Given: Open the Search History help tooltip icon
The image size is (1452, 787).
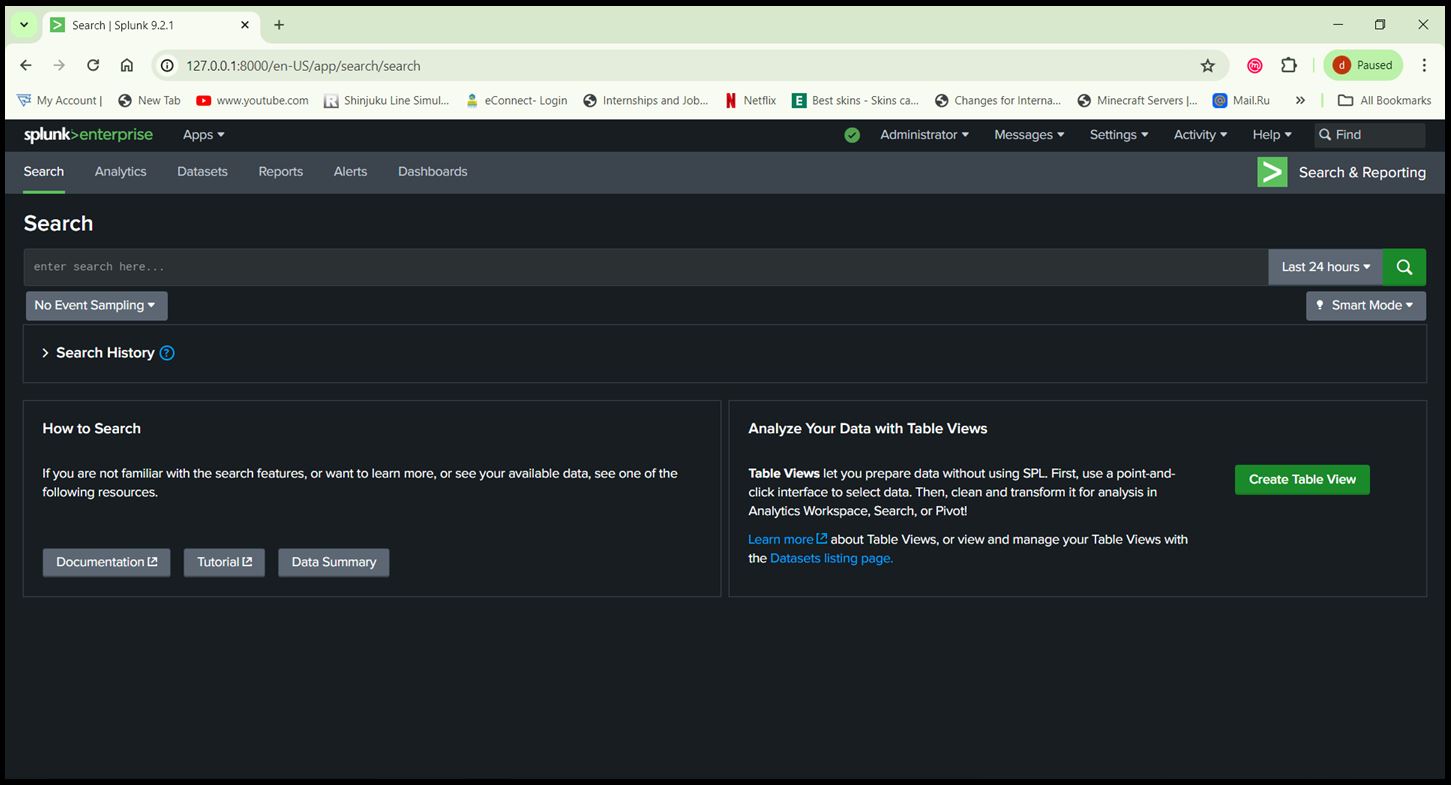Looking at the screenshot, I should coord(168,352).
